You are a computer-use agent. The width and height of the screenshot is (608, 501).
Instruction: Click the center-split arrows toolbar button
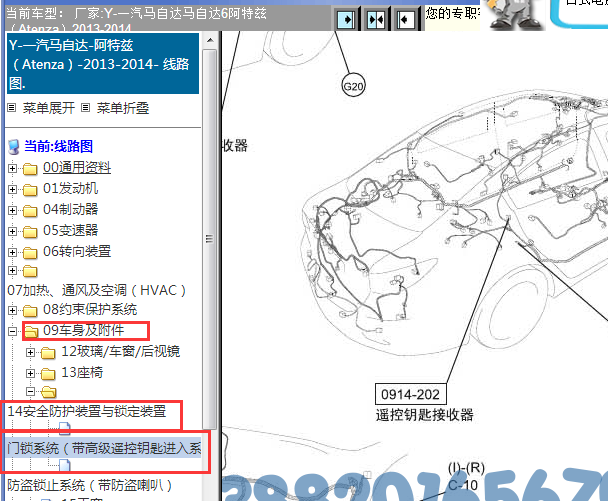coord(376,19)
